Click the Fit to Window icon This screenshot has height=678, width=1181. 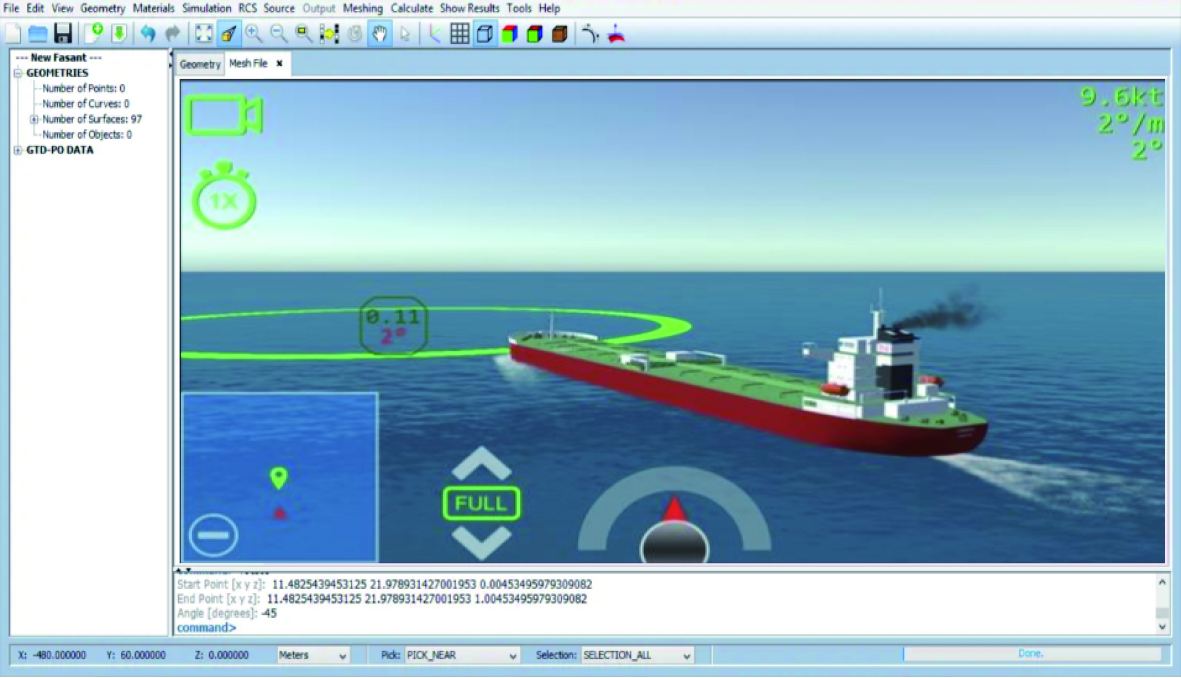pyautogui.click(x=203, y=33)
